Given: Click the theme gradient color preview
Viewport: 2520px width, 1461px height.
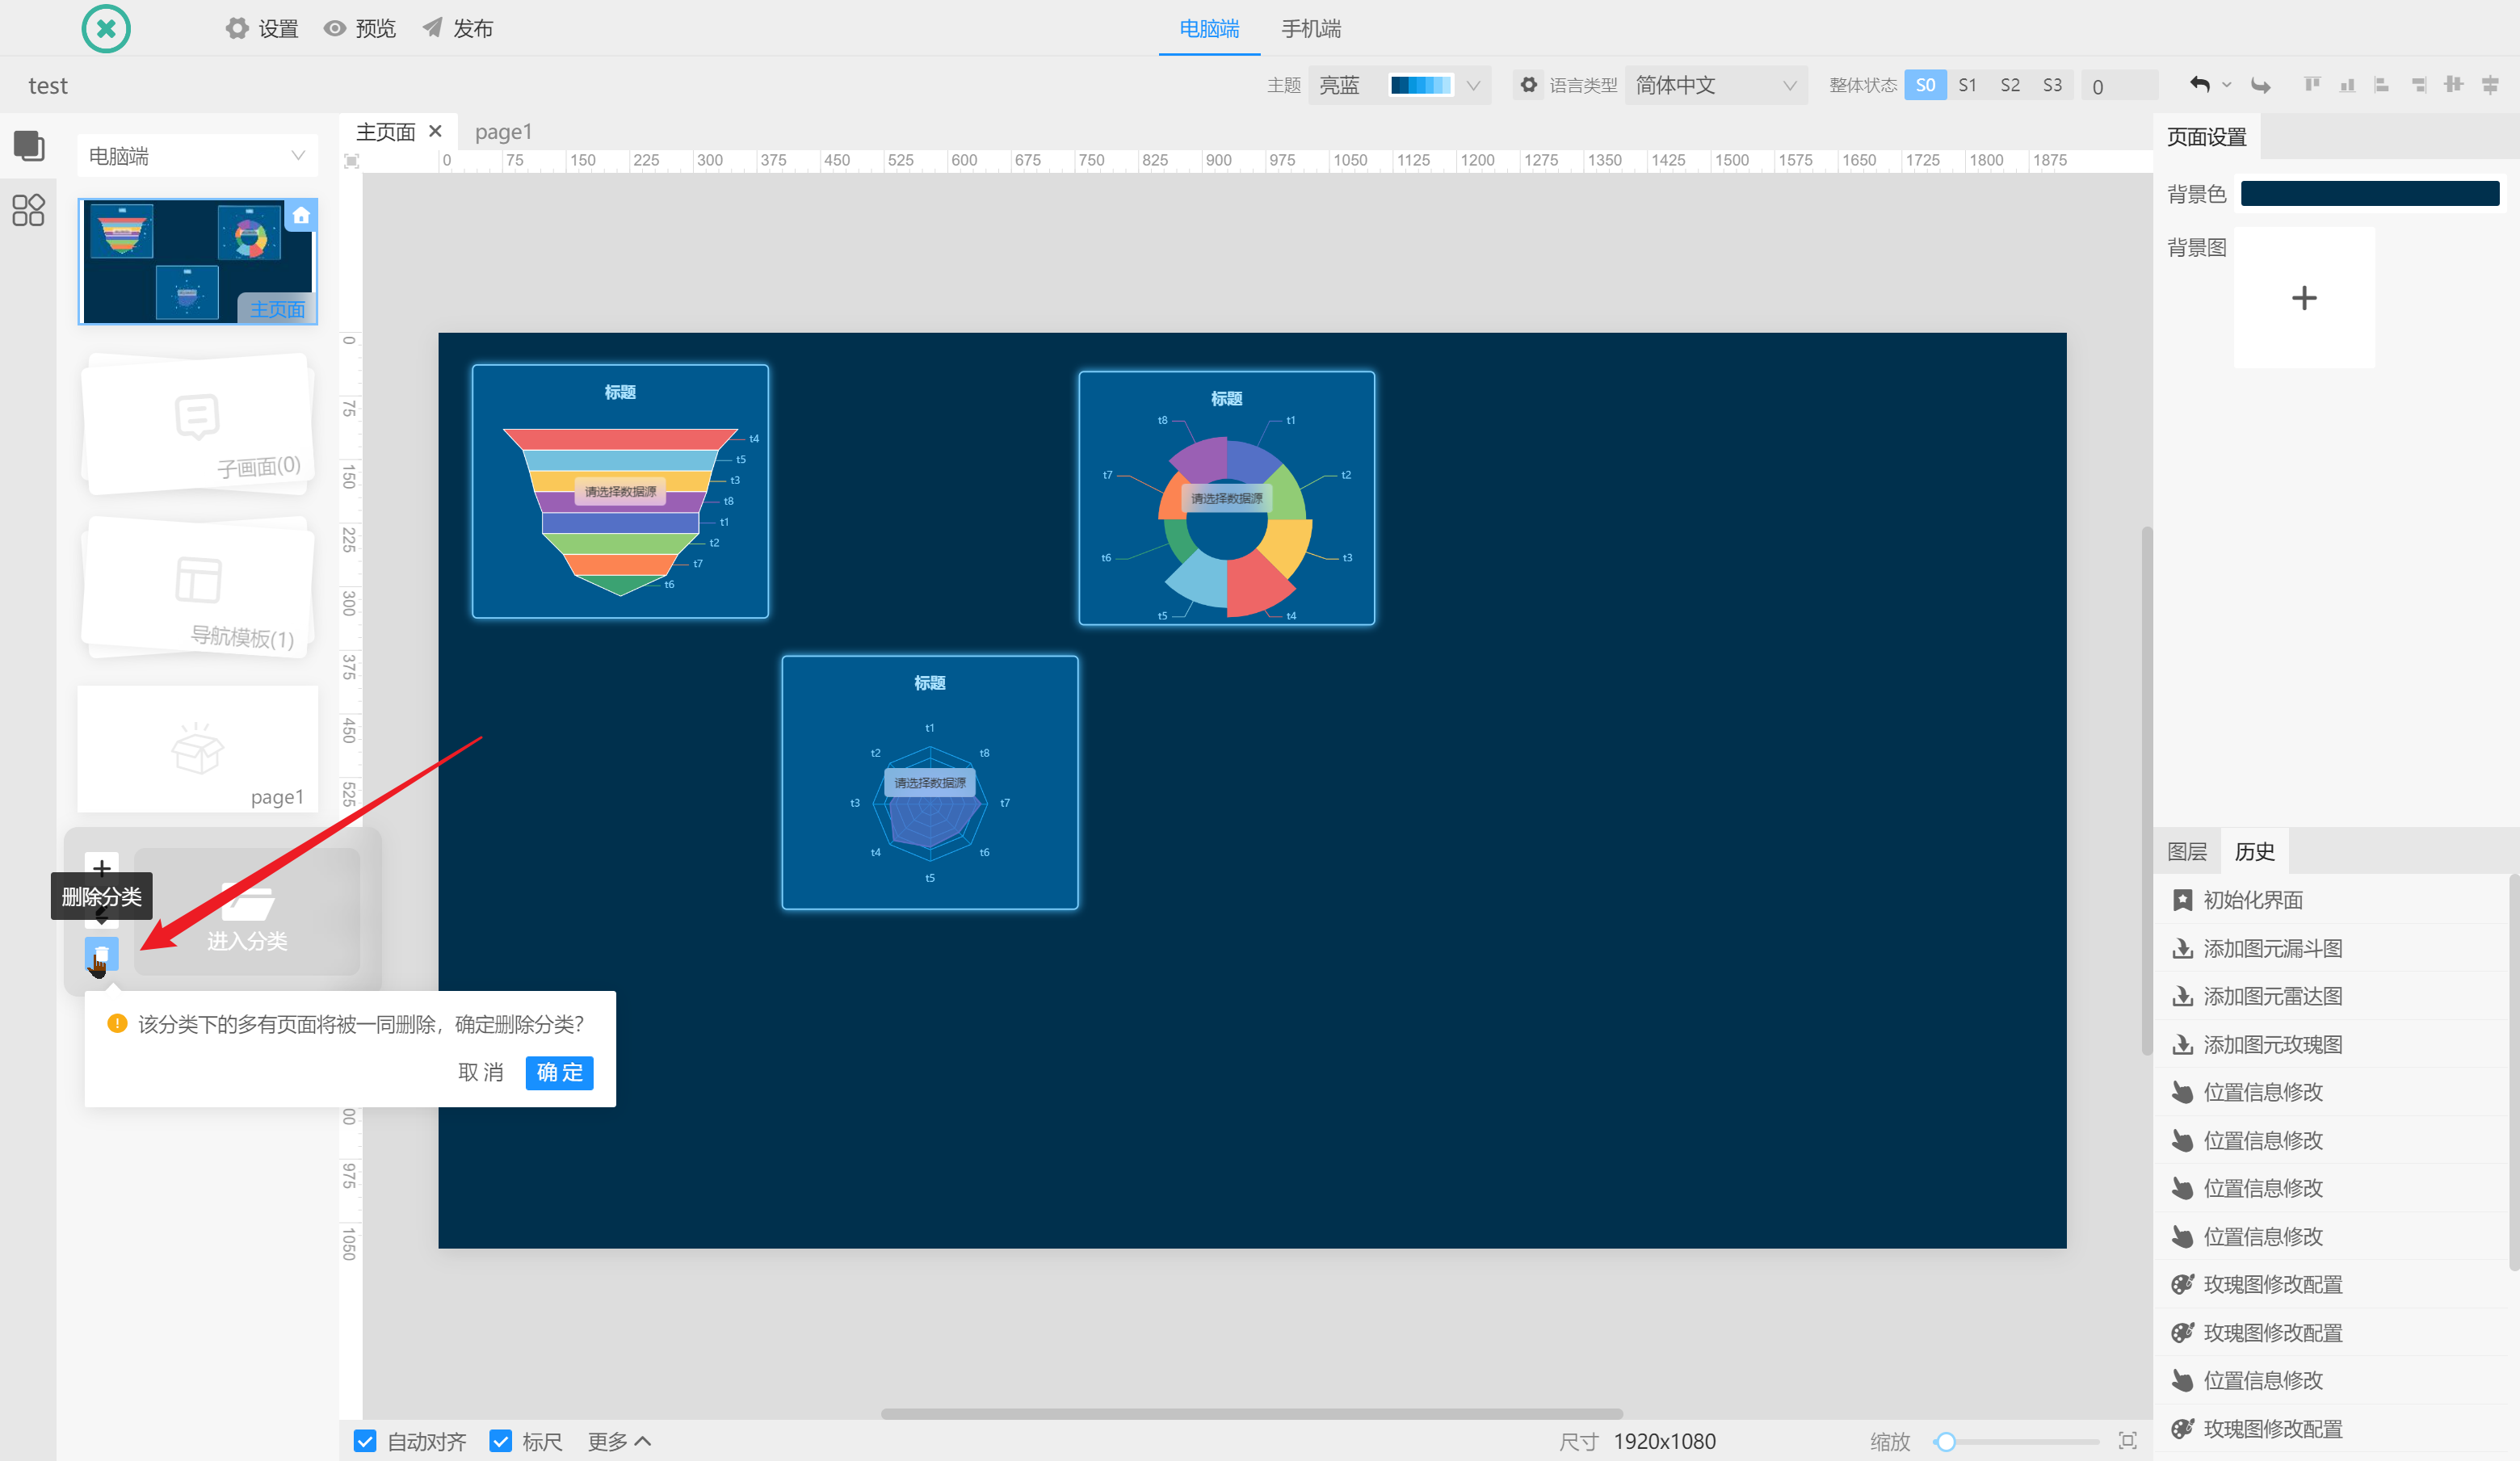Looking at the screenshot, I should point(1420,85).
